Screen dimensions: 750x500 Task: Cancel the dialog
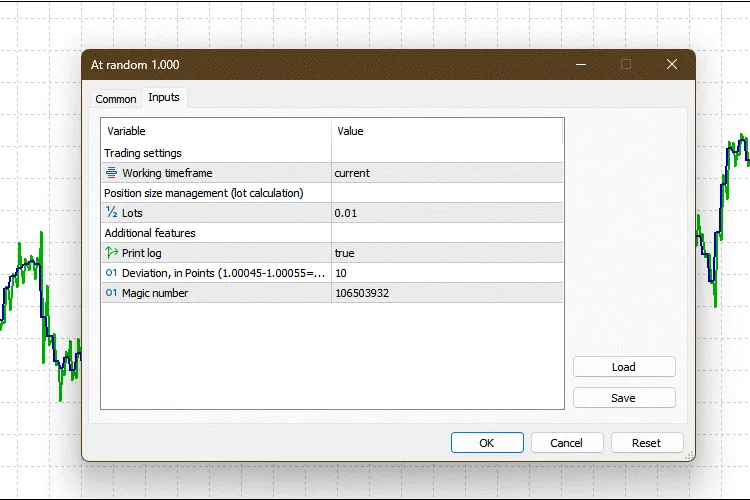pyautogui.click(x=566, y=443)
